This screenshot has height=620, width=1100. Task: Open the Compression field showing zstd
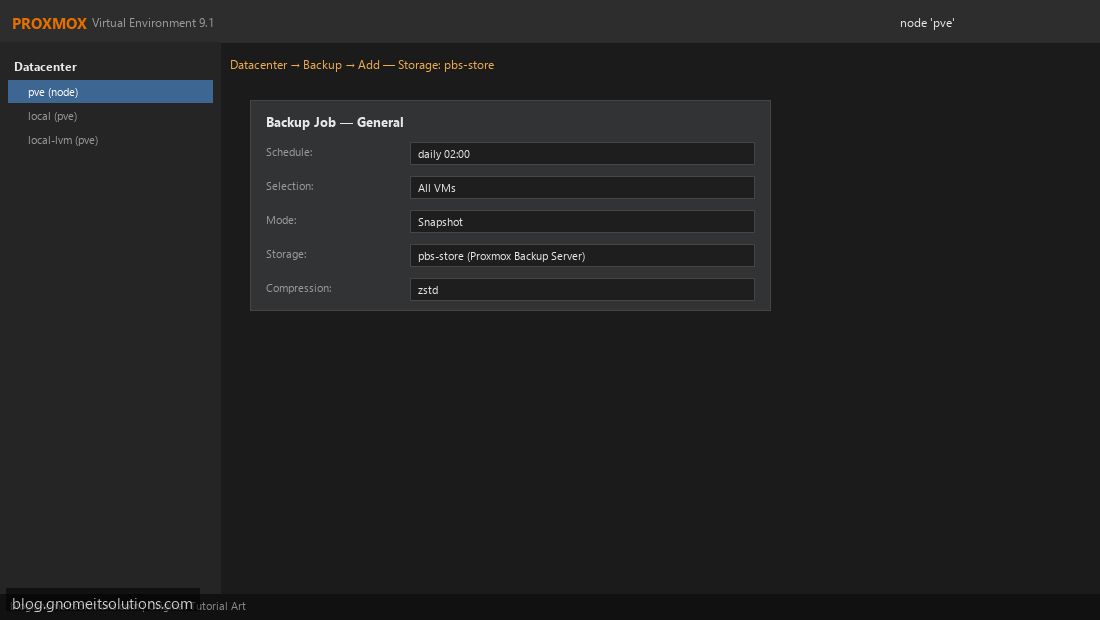[x=582, y=290]
